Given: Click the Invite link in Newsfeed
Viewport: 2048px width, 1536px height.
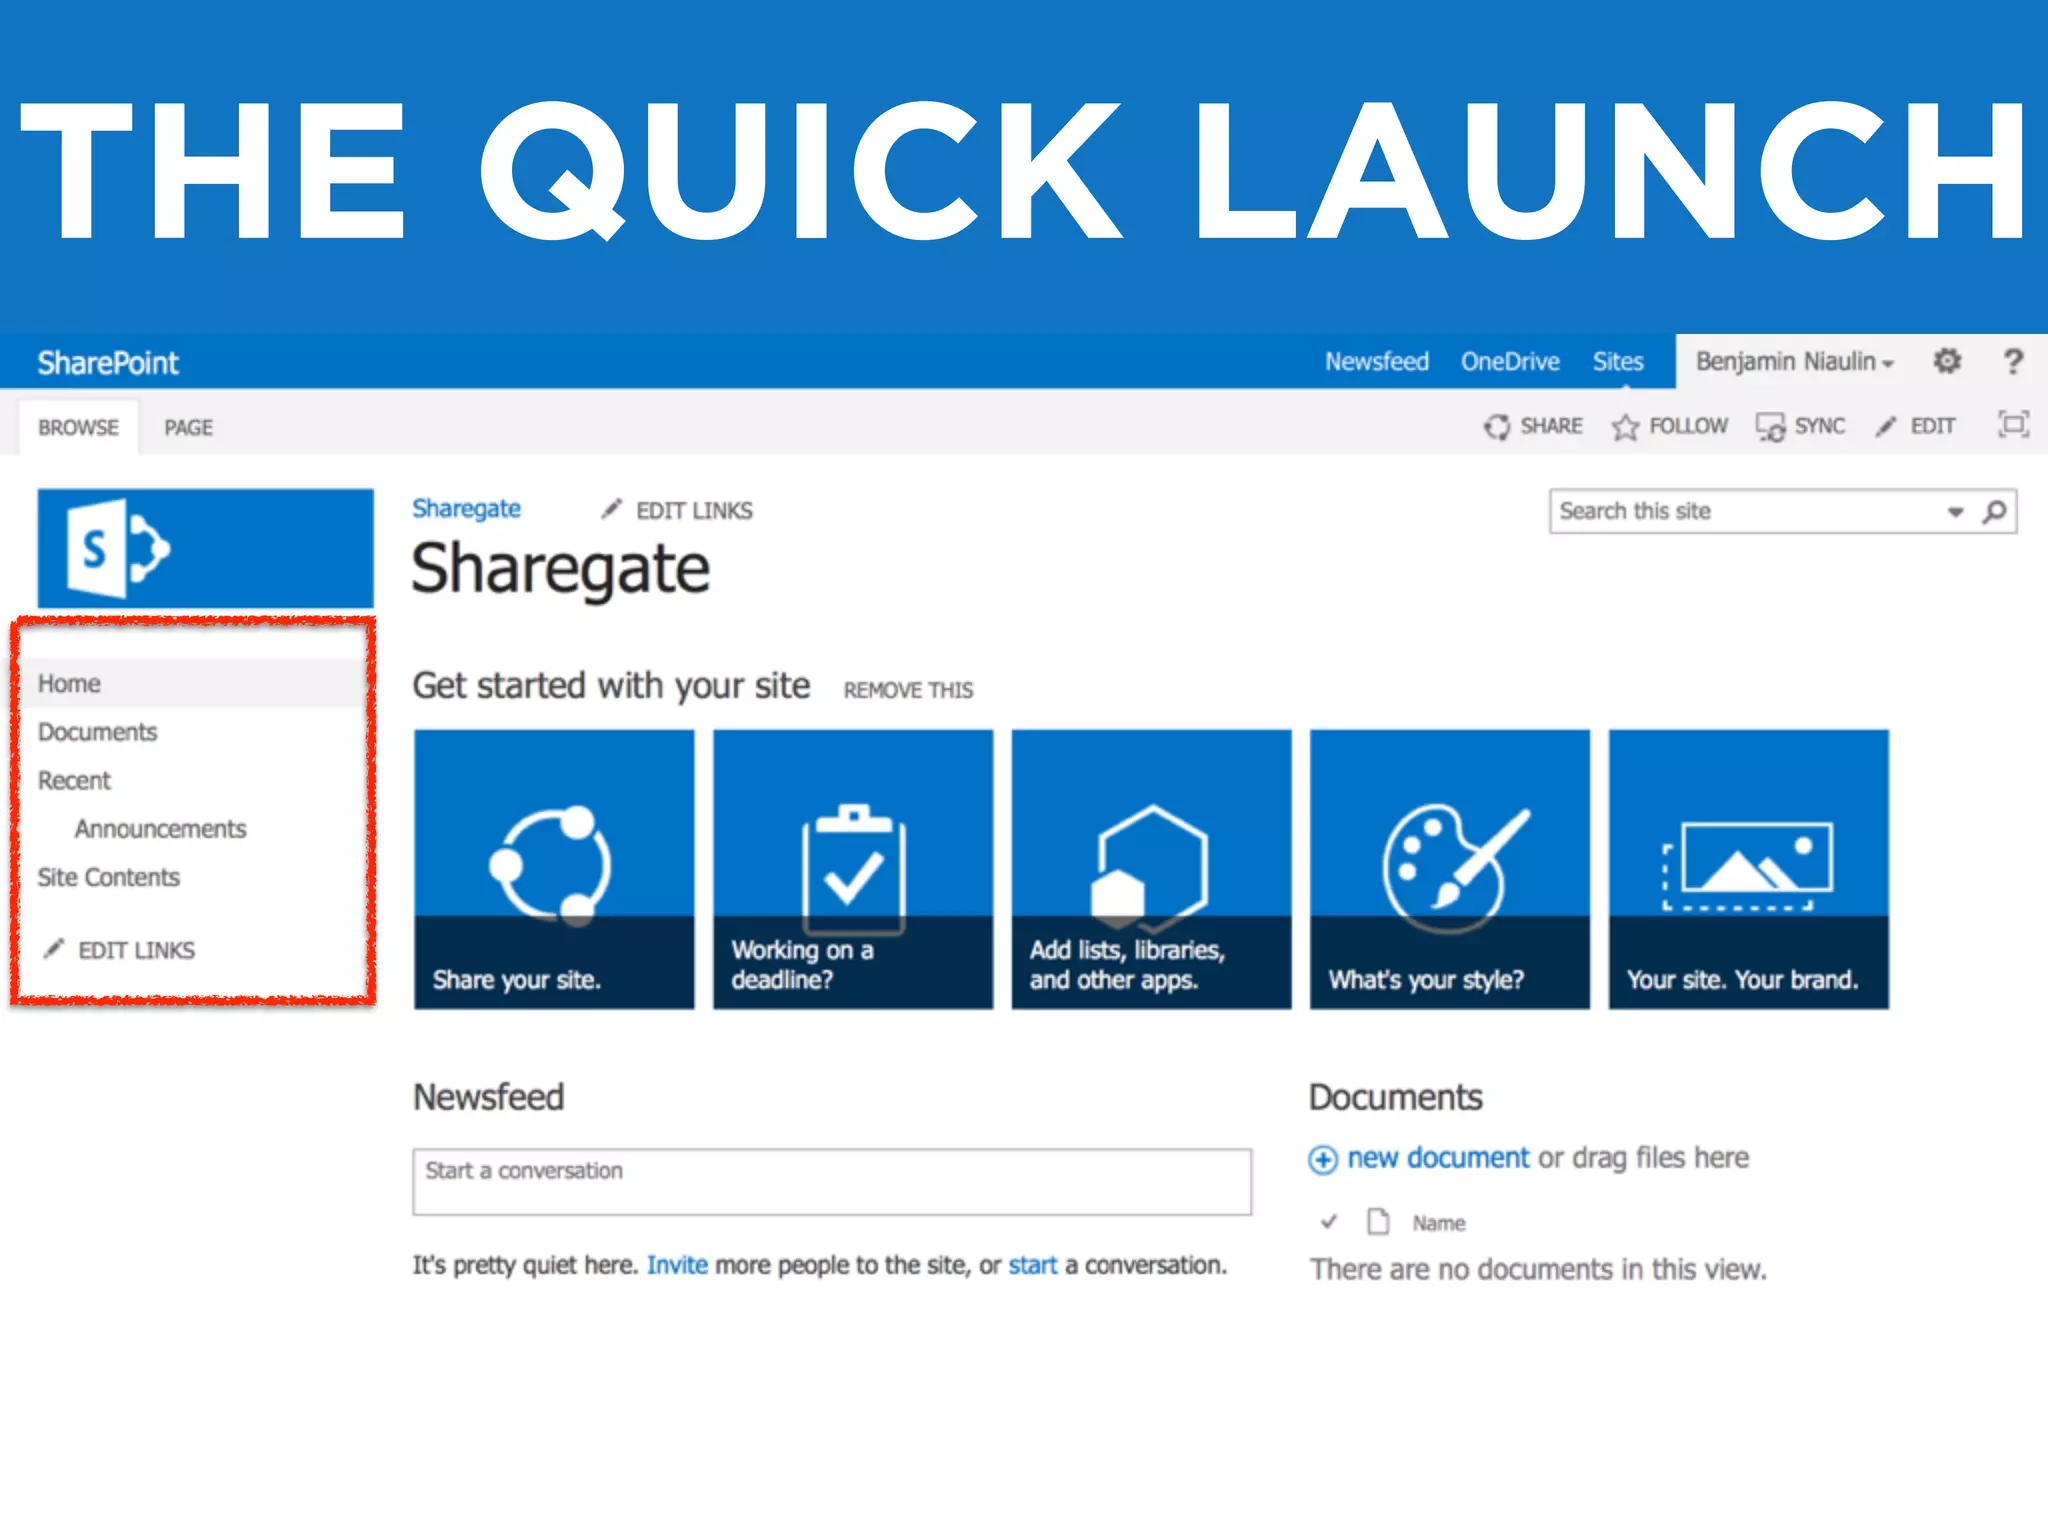Looking at the screenshot, I should pyautogui.click(x=677, y=1265).
